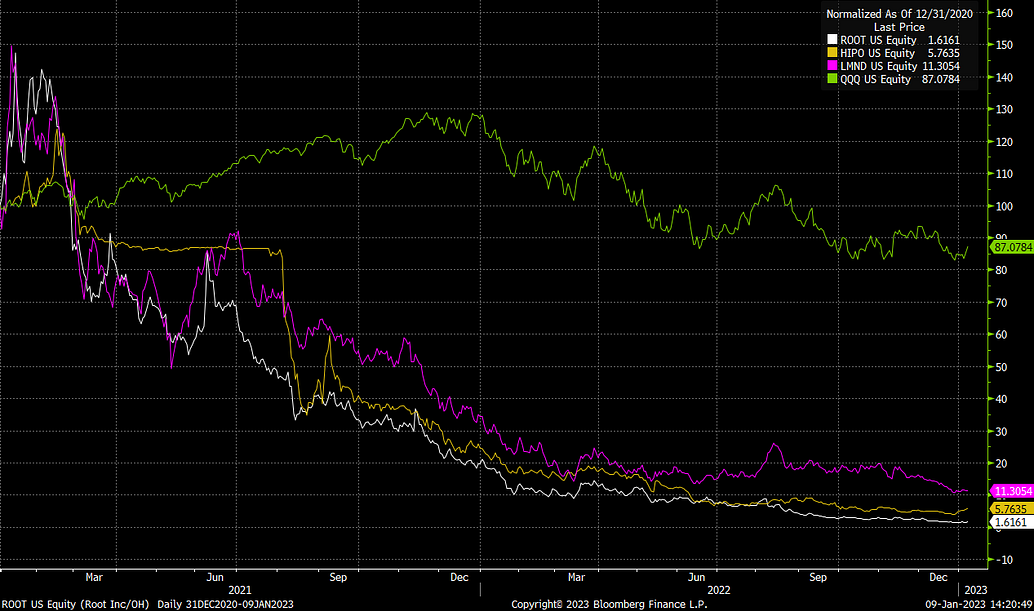
Task: Select HIPO US Equity in the legend
Action: click(x=872, y=53)
